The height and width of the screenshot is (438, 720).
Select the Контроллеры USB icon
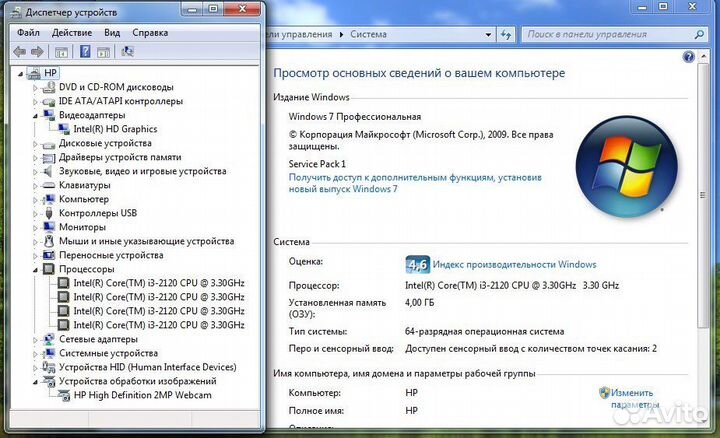click(x=49, y=213)
